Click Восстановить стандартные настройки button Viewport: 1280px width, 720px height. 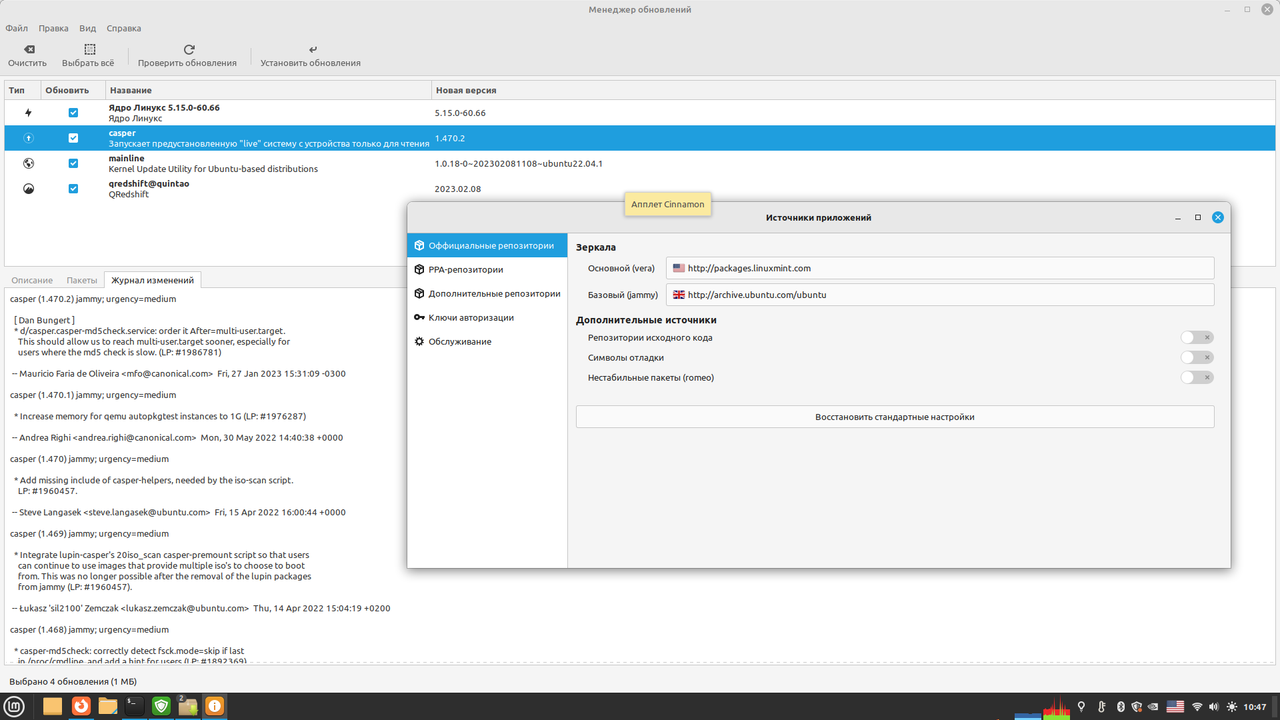click(x=895, y=417)
